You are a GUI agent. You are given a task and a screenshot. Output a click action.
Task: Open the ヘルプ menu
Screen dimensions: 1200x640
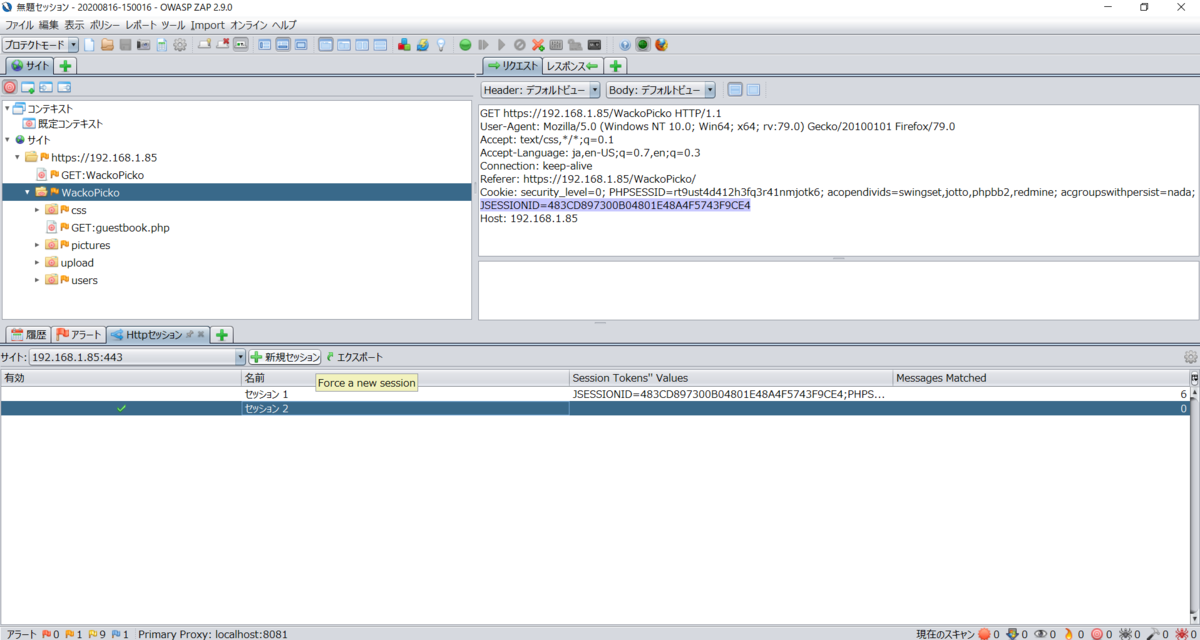(x=285, y=25)
